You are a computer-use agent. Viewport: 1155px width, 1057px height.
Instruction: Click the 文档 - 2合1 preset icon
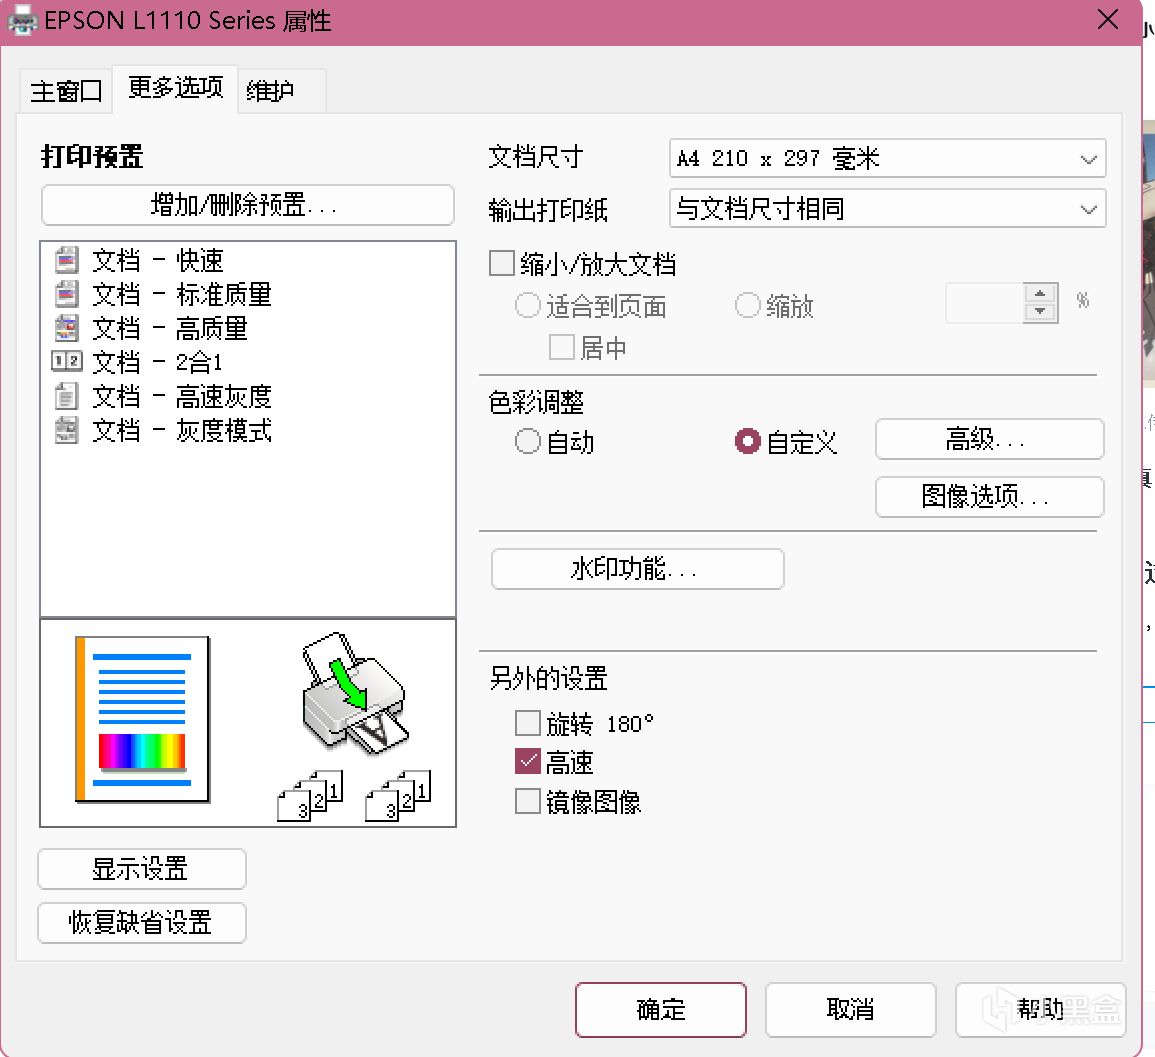coord(66,362)
